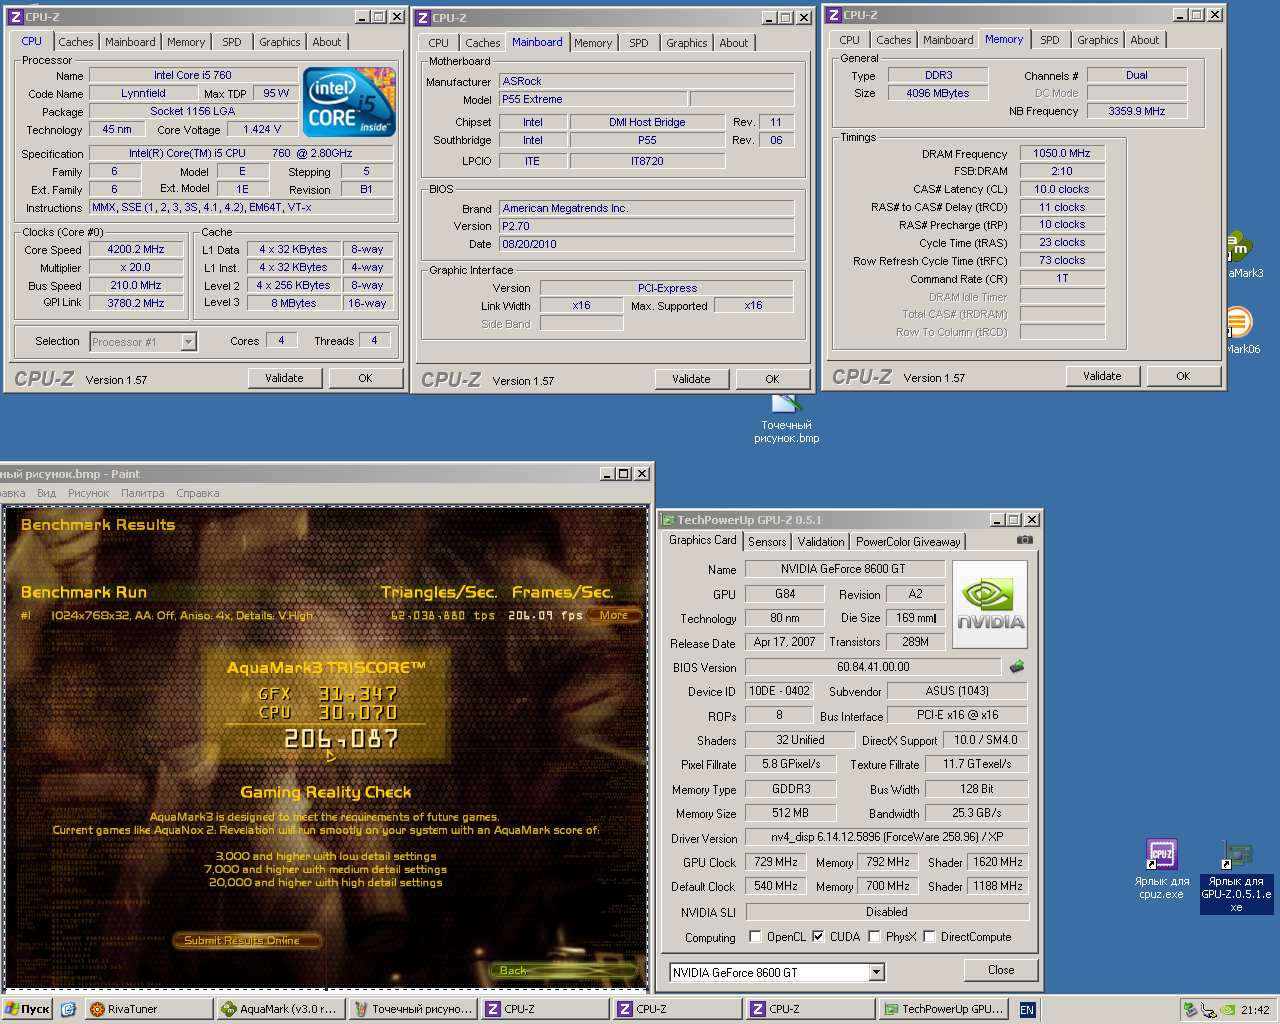The image size is (1280, 1024).
Task: Switch to Точечный рисунок Paint taskbar button
Action: pyautogui.click(x=414, y=1009)
